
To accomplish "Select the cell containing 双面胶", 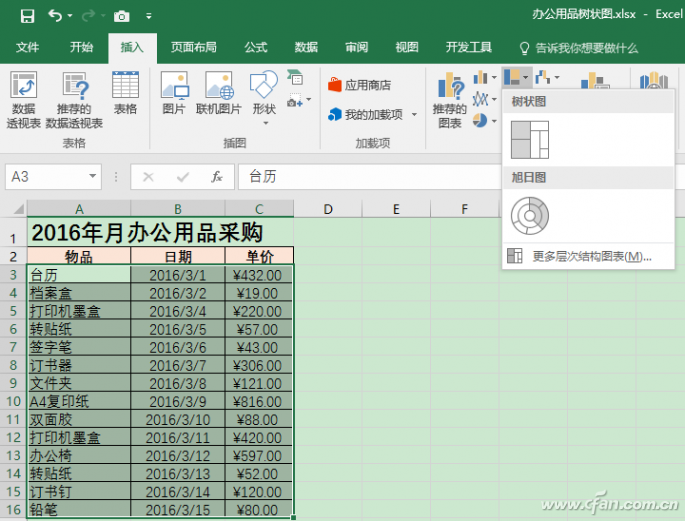I will pyautogui.click(x=79, y=419).
